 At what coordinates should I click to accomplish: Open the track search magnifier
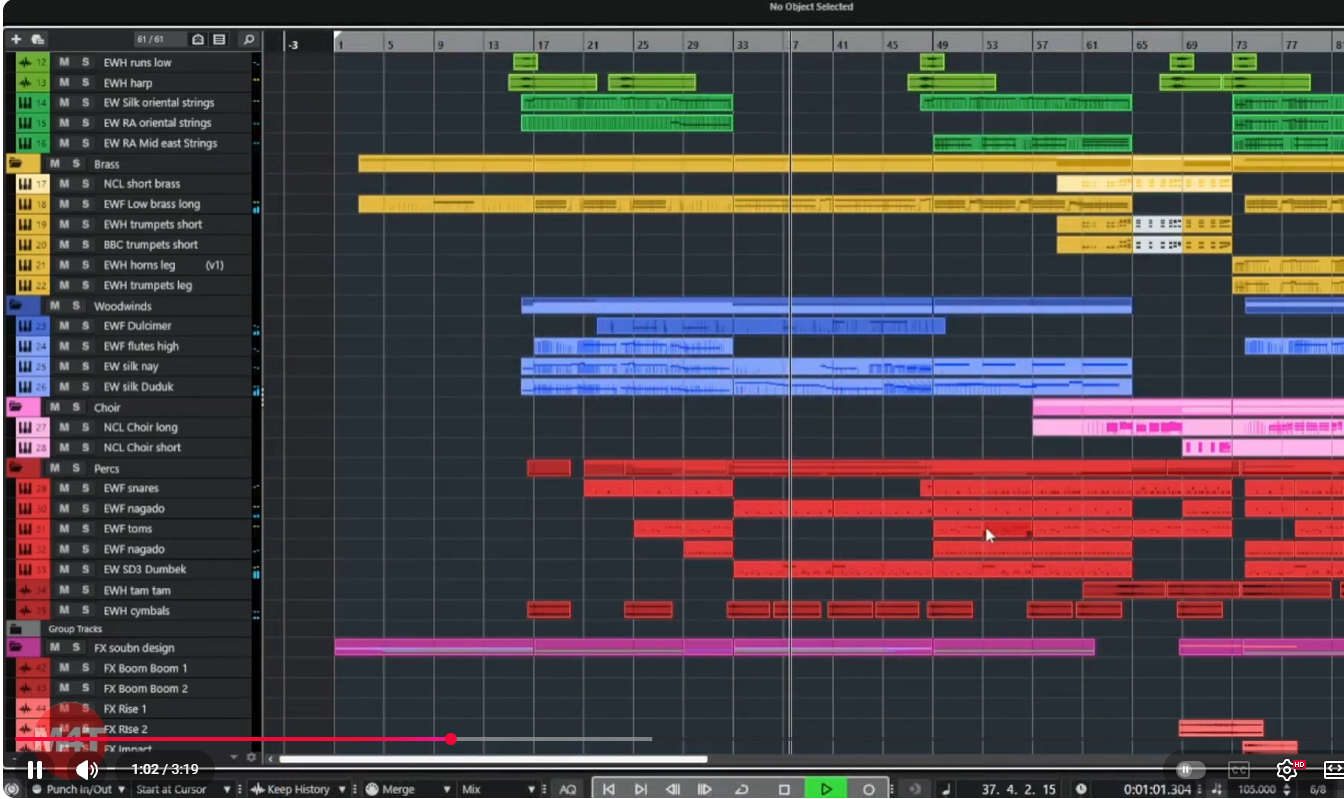248,40
